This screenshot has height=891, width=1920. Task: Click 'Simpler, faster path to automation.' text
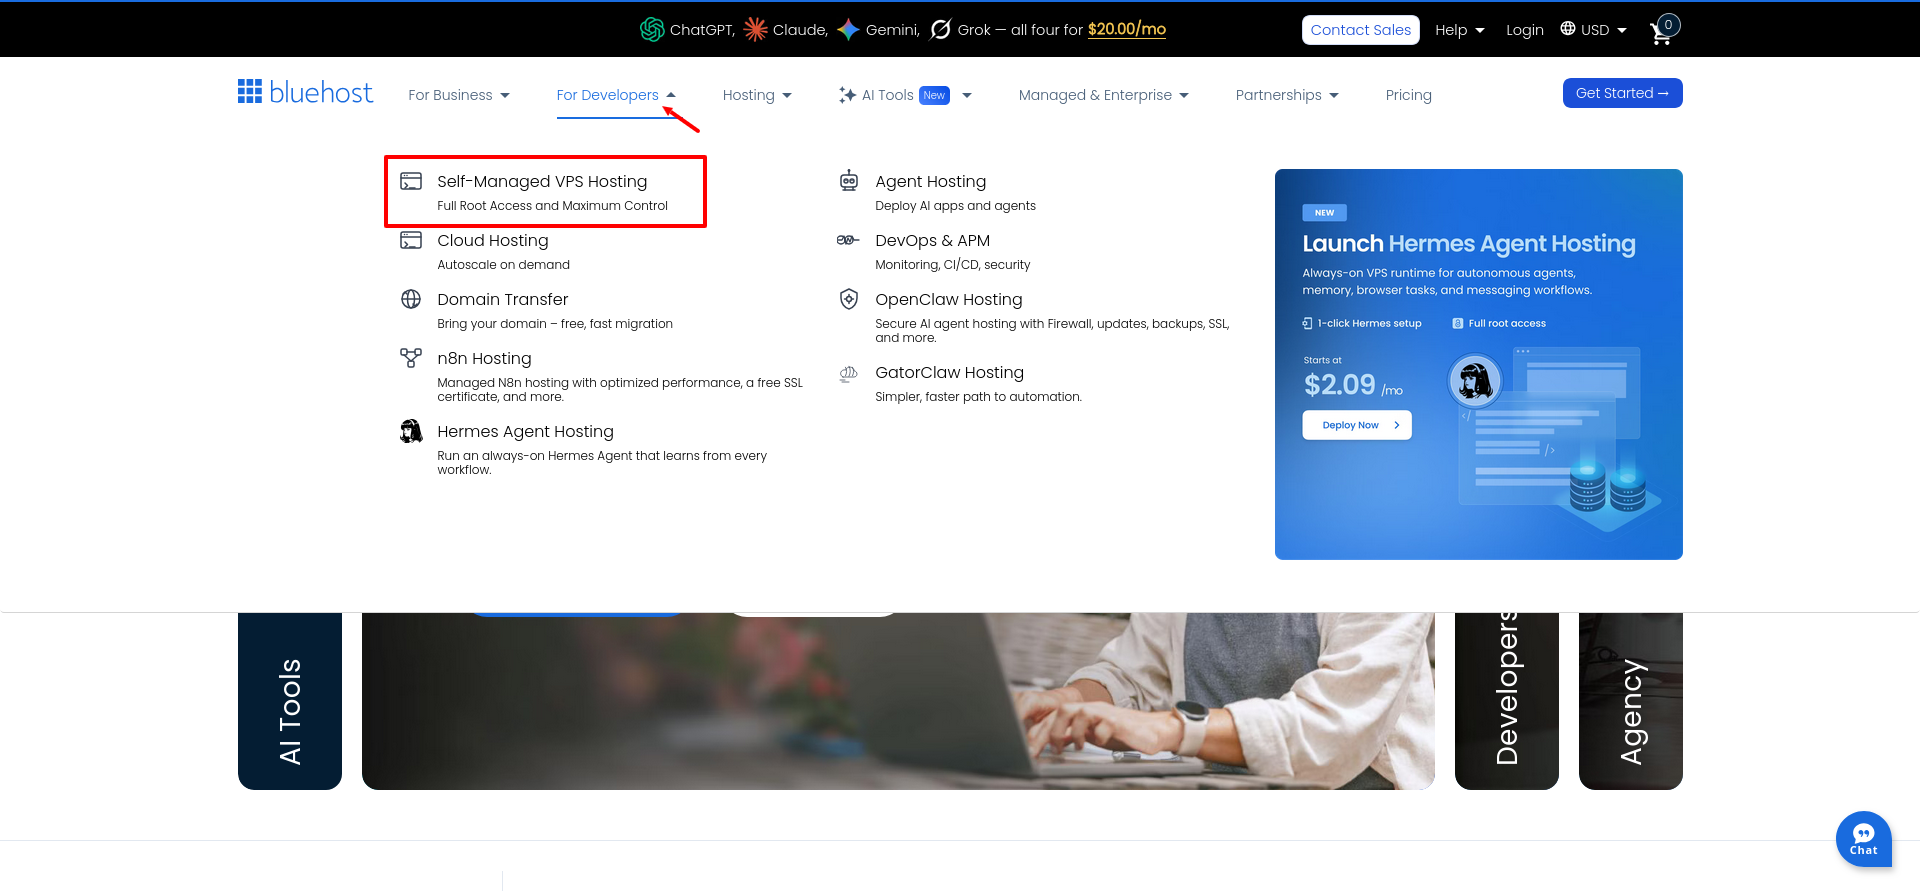pos(978,397)
